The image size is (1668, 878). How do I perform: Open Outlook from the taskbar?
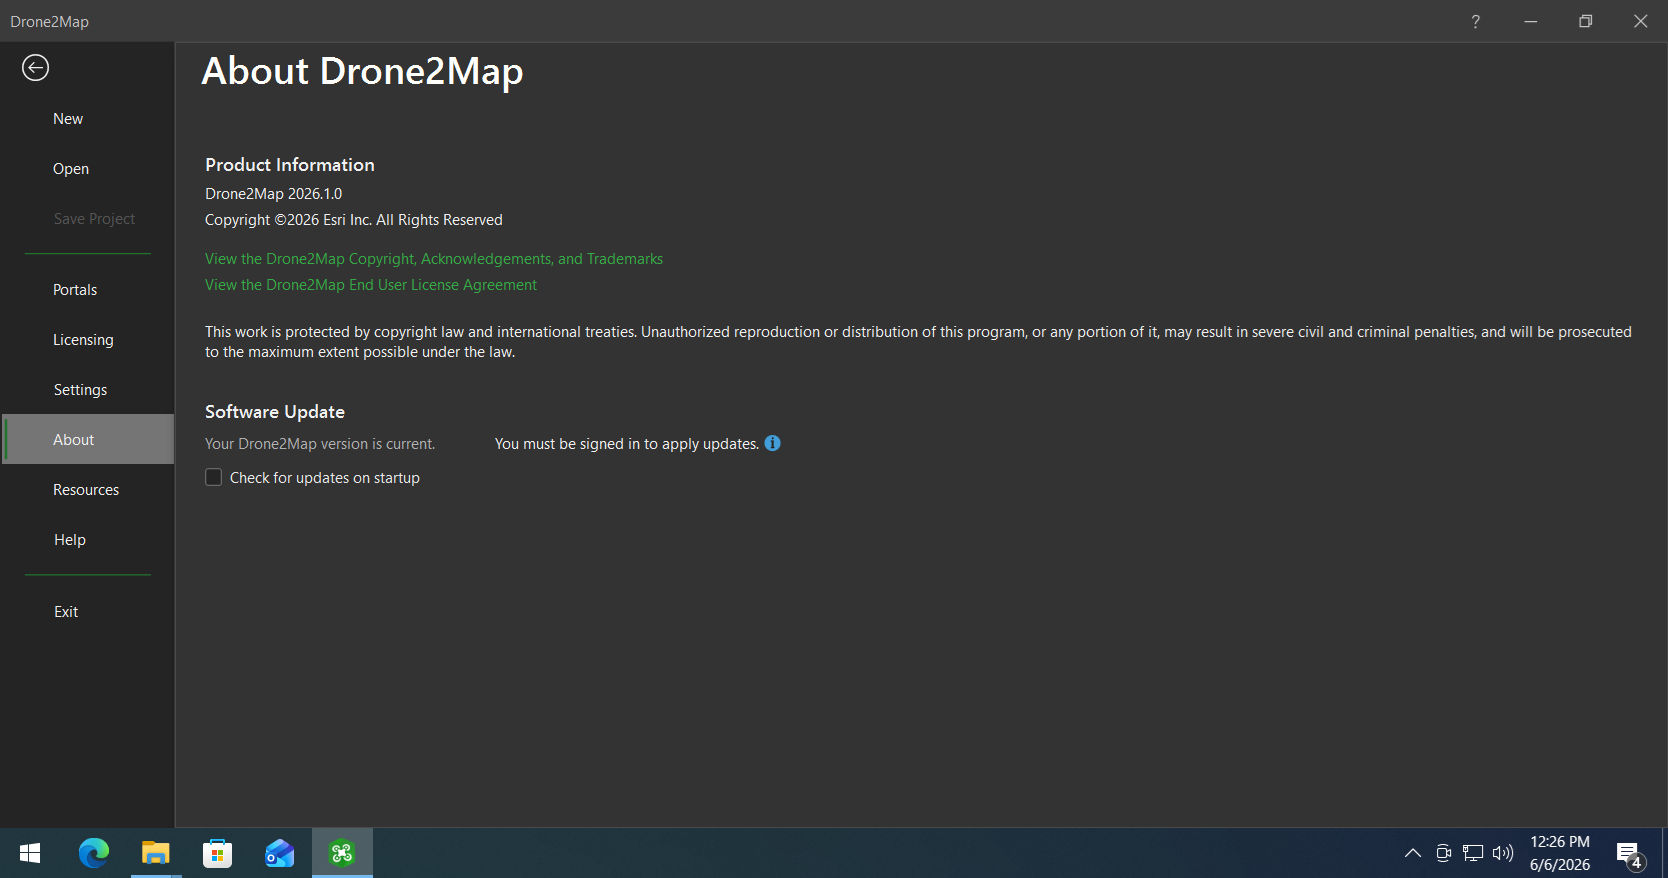coord(280,853)
